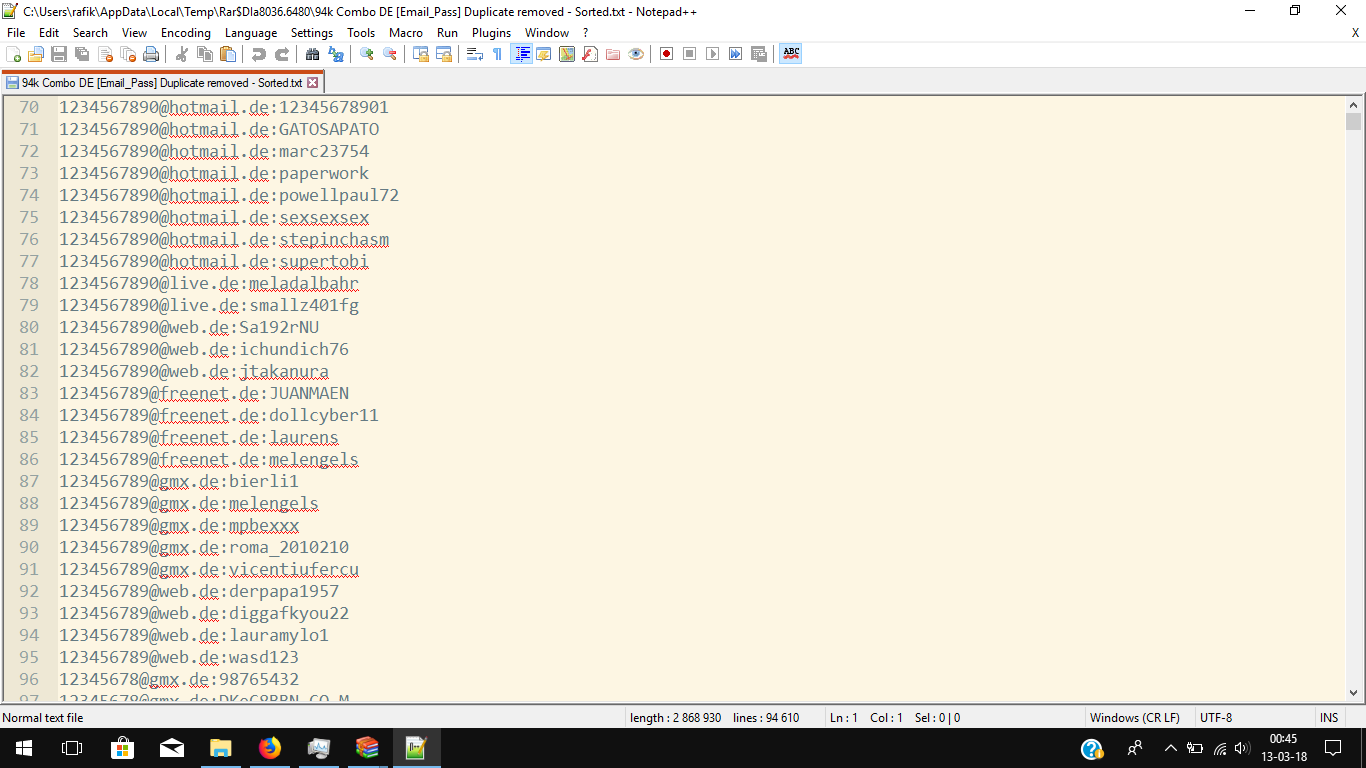Toggle the indent guide toolbar button
The width and height of the screenshot is (1366, 768).
click(x=521, y=54)
